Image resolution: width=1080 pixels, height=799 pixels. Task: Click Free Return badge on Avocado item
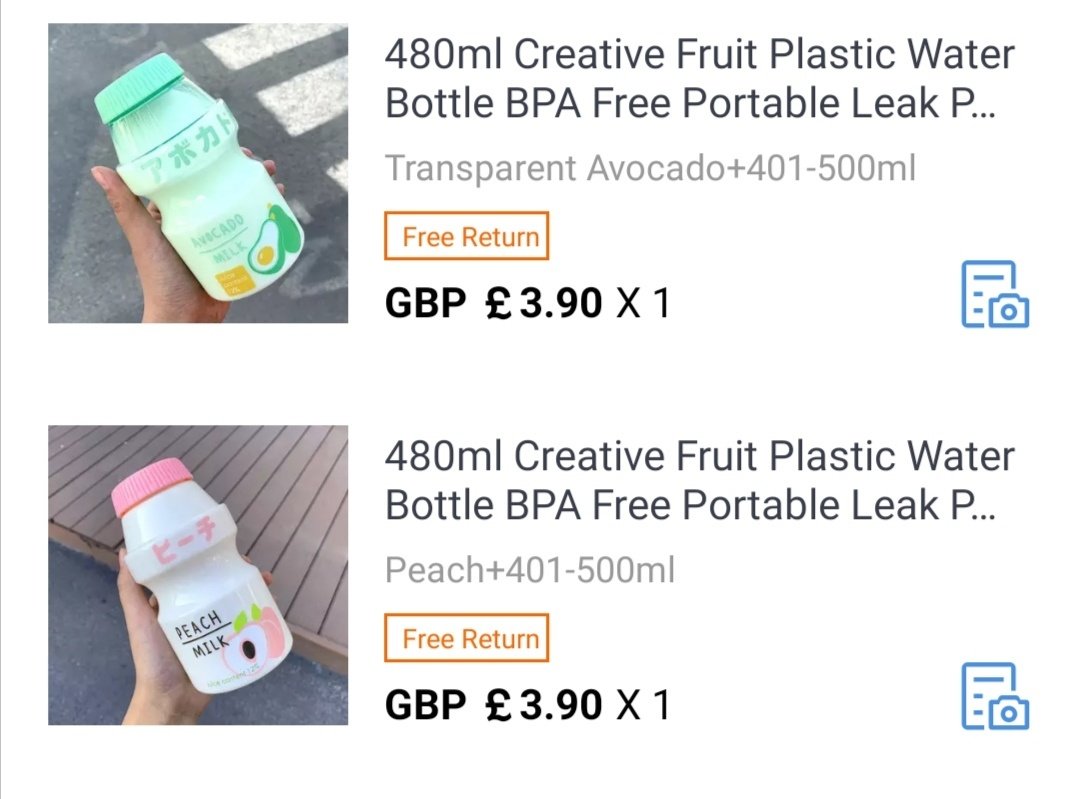[x=466, y=236]
